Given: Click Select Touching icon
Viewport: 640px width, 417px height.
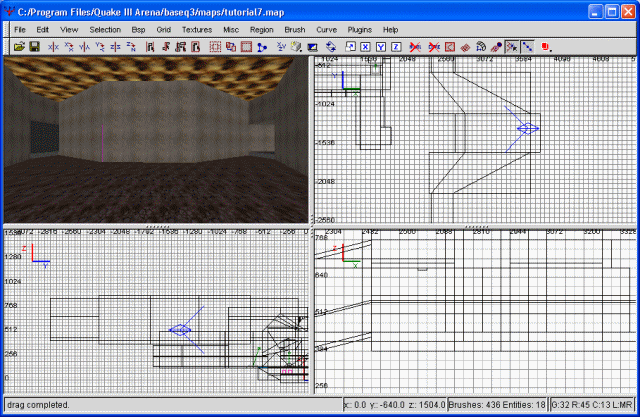Looking at the screenshot, I should [165, 47].
